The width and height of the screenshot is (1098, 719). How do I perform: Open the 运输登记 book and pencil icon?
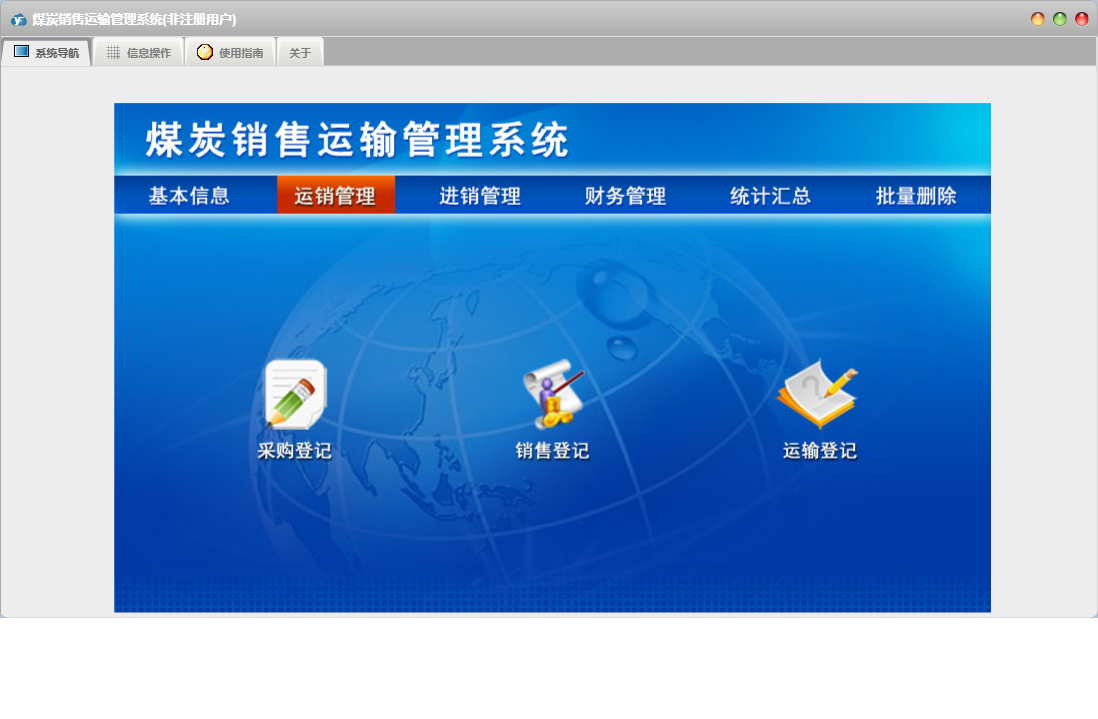pyautogui.click(x=818, y=393)
